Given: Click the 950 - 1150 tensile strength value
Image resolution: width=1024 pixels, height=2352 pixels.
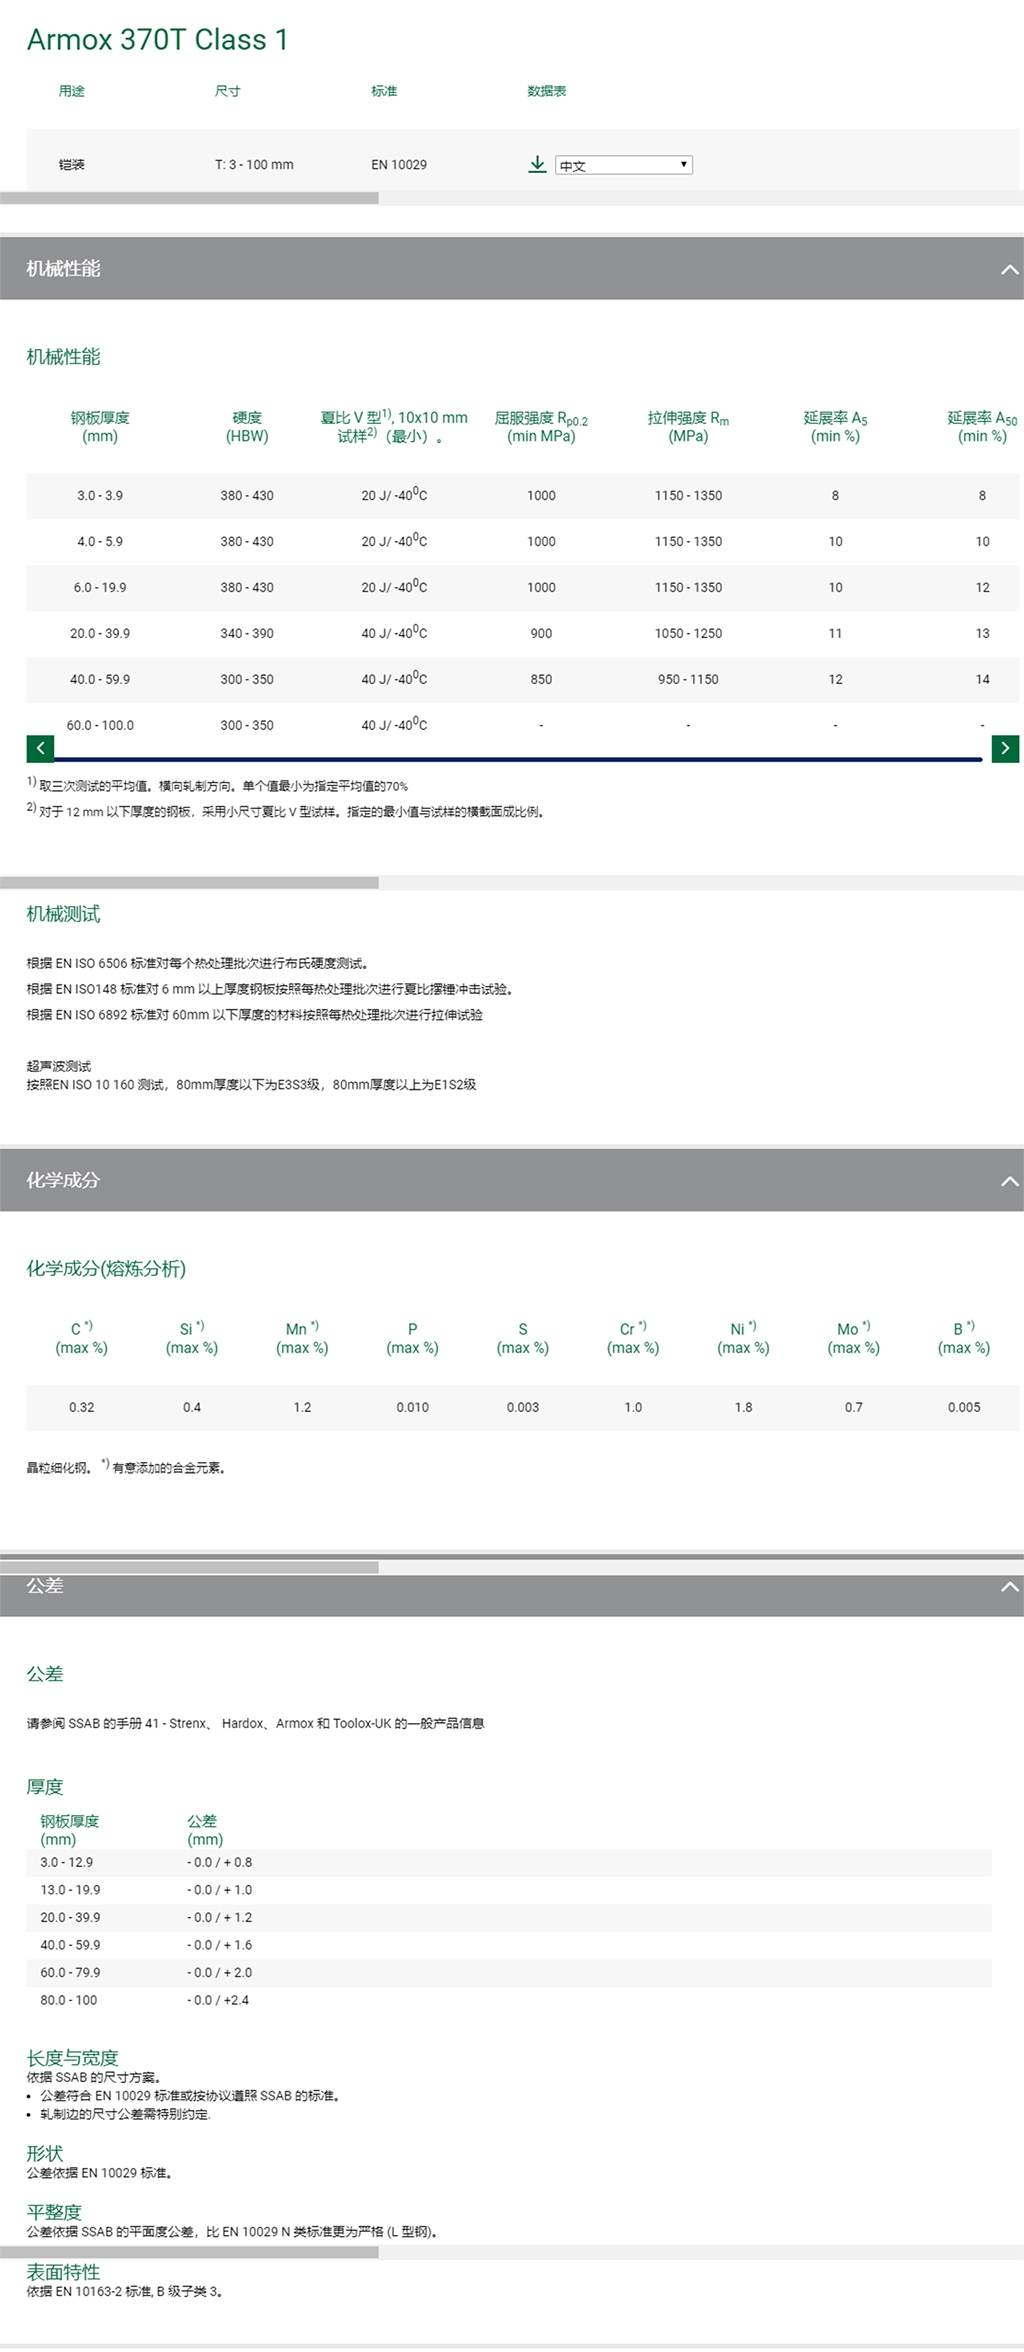Looking at the screenshot, I should [688, 679].
